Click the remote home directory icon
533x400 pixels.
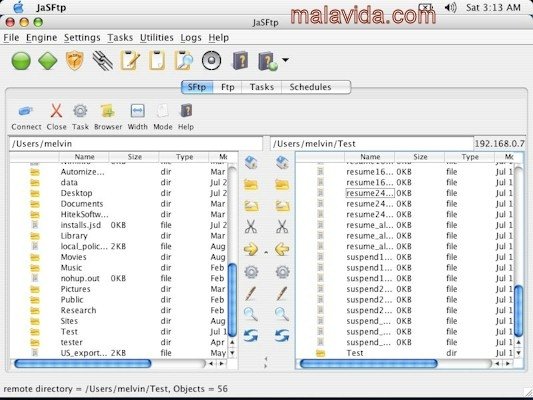click(282, 162)
